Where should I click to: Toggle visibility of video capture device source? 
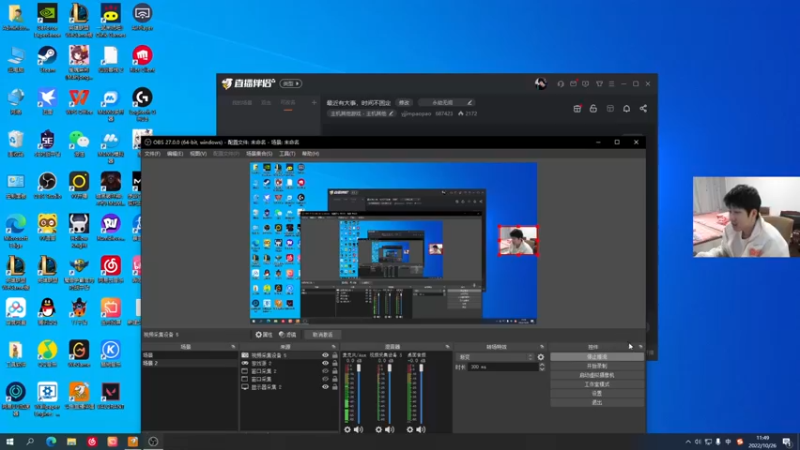[x=325, y=355]
